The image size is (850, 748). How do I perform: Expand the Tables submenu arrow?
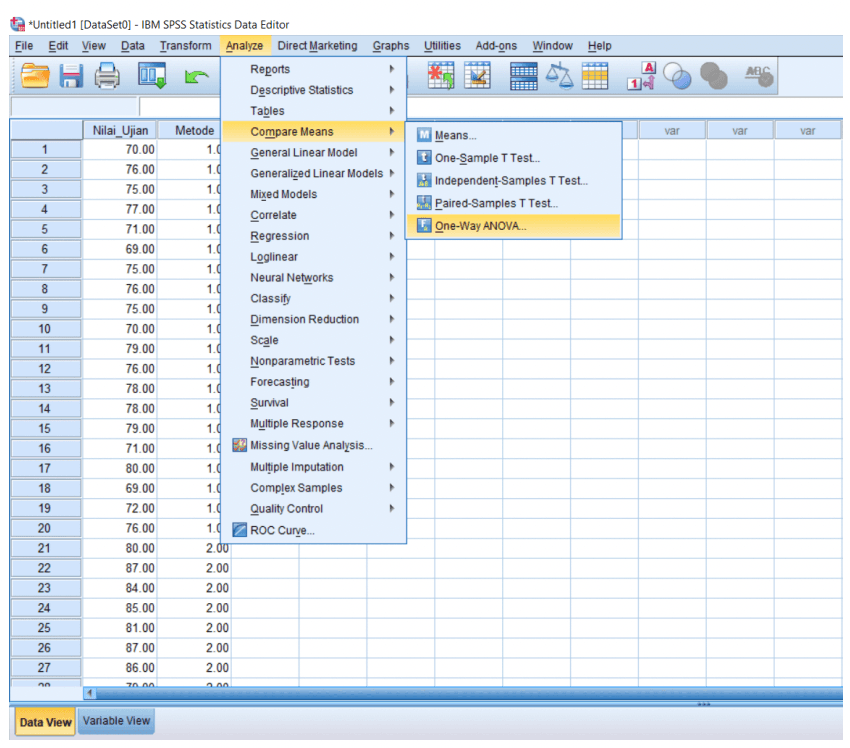[391, 111]
